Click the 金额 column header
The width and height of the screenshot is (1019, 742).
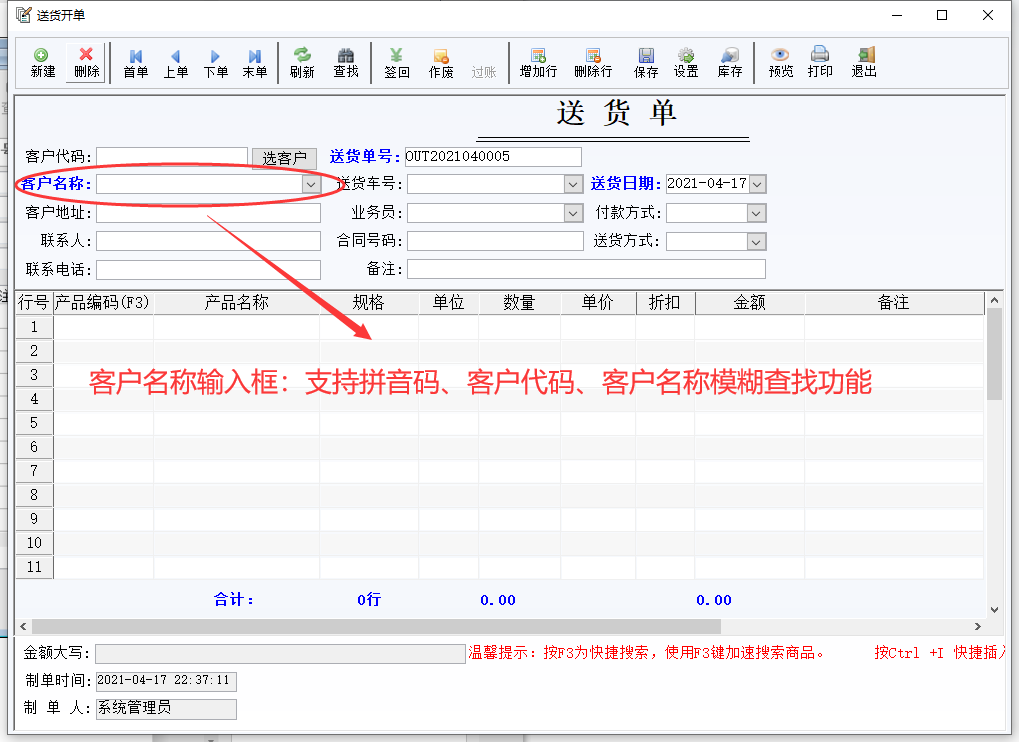[750, 303]
